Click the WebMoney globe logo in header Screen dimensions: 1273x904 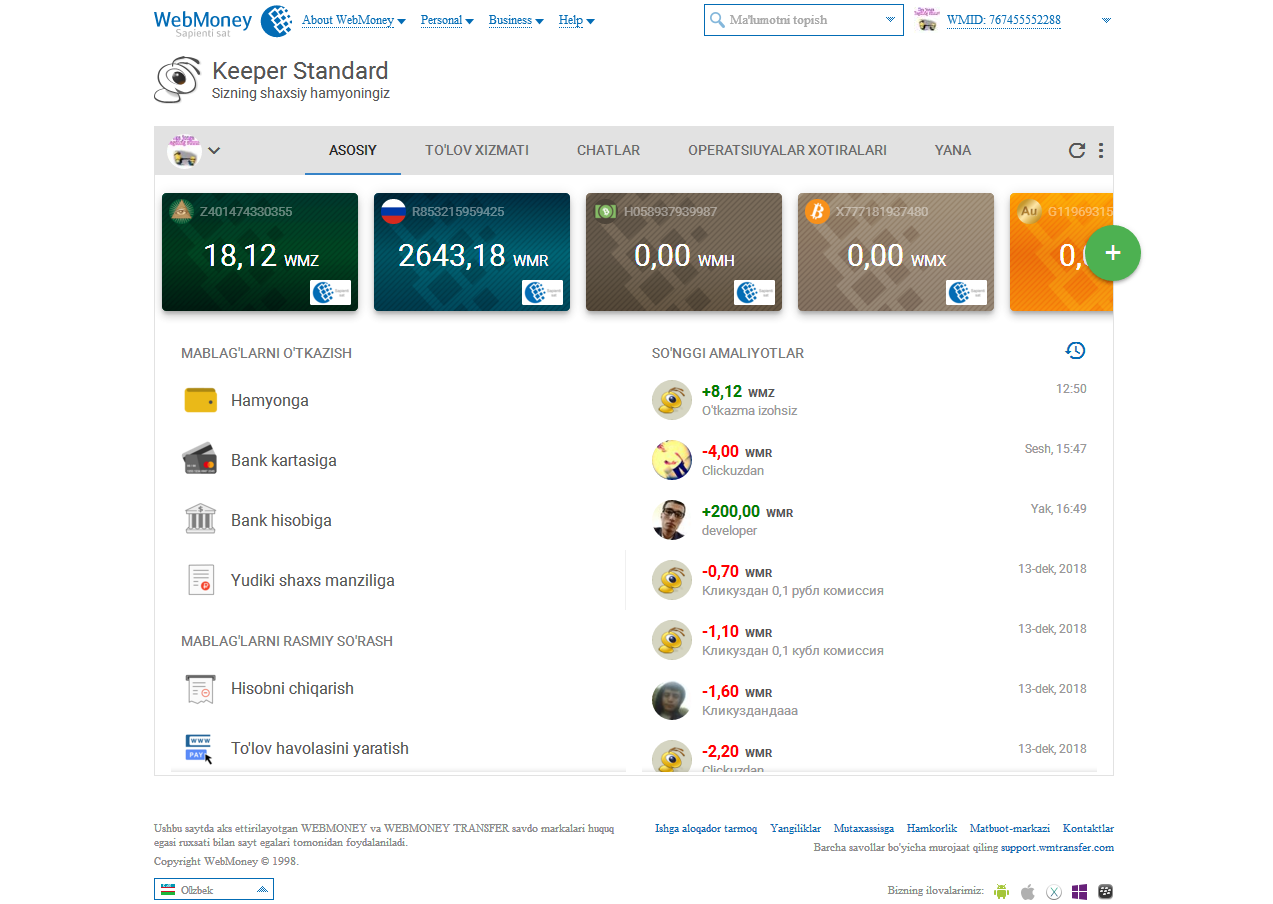pos(276,21)
